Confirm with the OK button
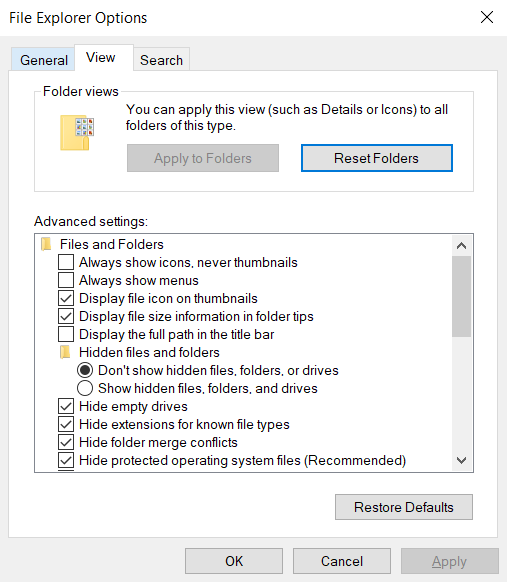The height and width of the screenshot is (582, 507). click(234, 561)
